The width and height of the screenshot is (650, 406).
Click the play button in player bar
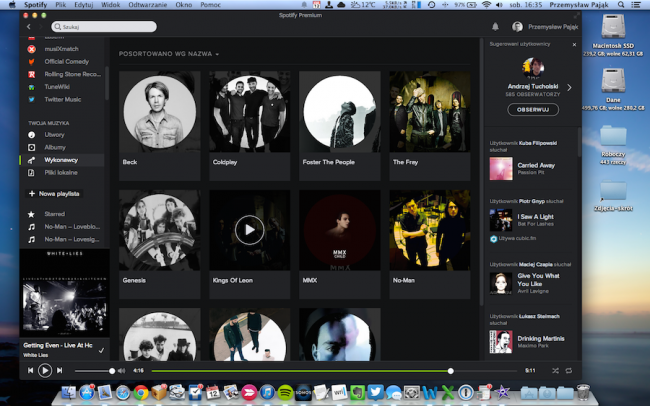(x=45, y=370)
